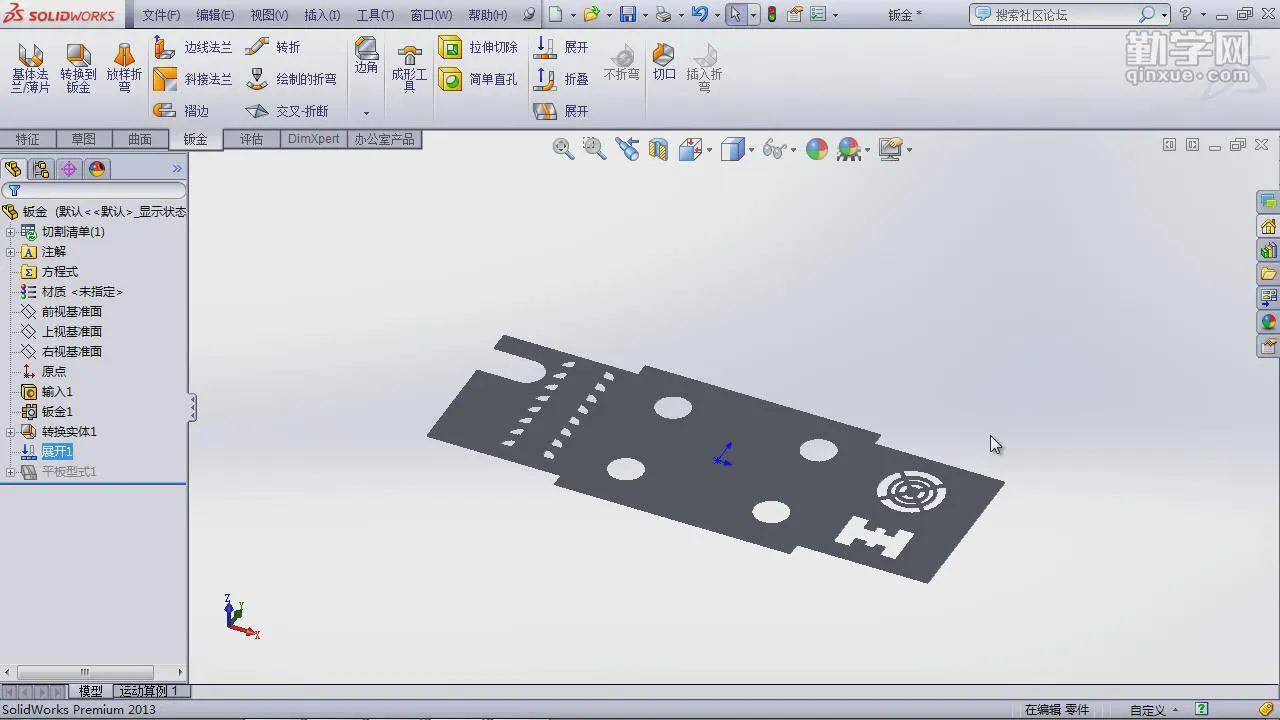1280x720 pixels.
Task: Click the Zoom to Area view icon
Action: click(594, 149)
